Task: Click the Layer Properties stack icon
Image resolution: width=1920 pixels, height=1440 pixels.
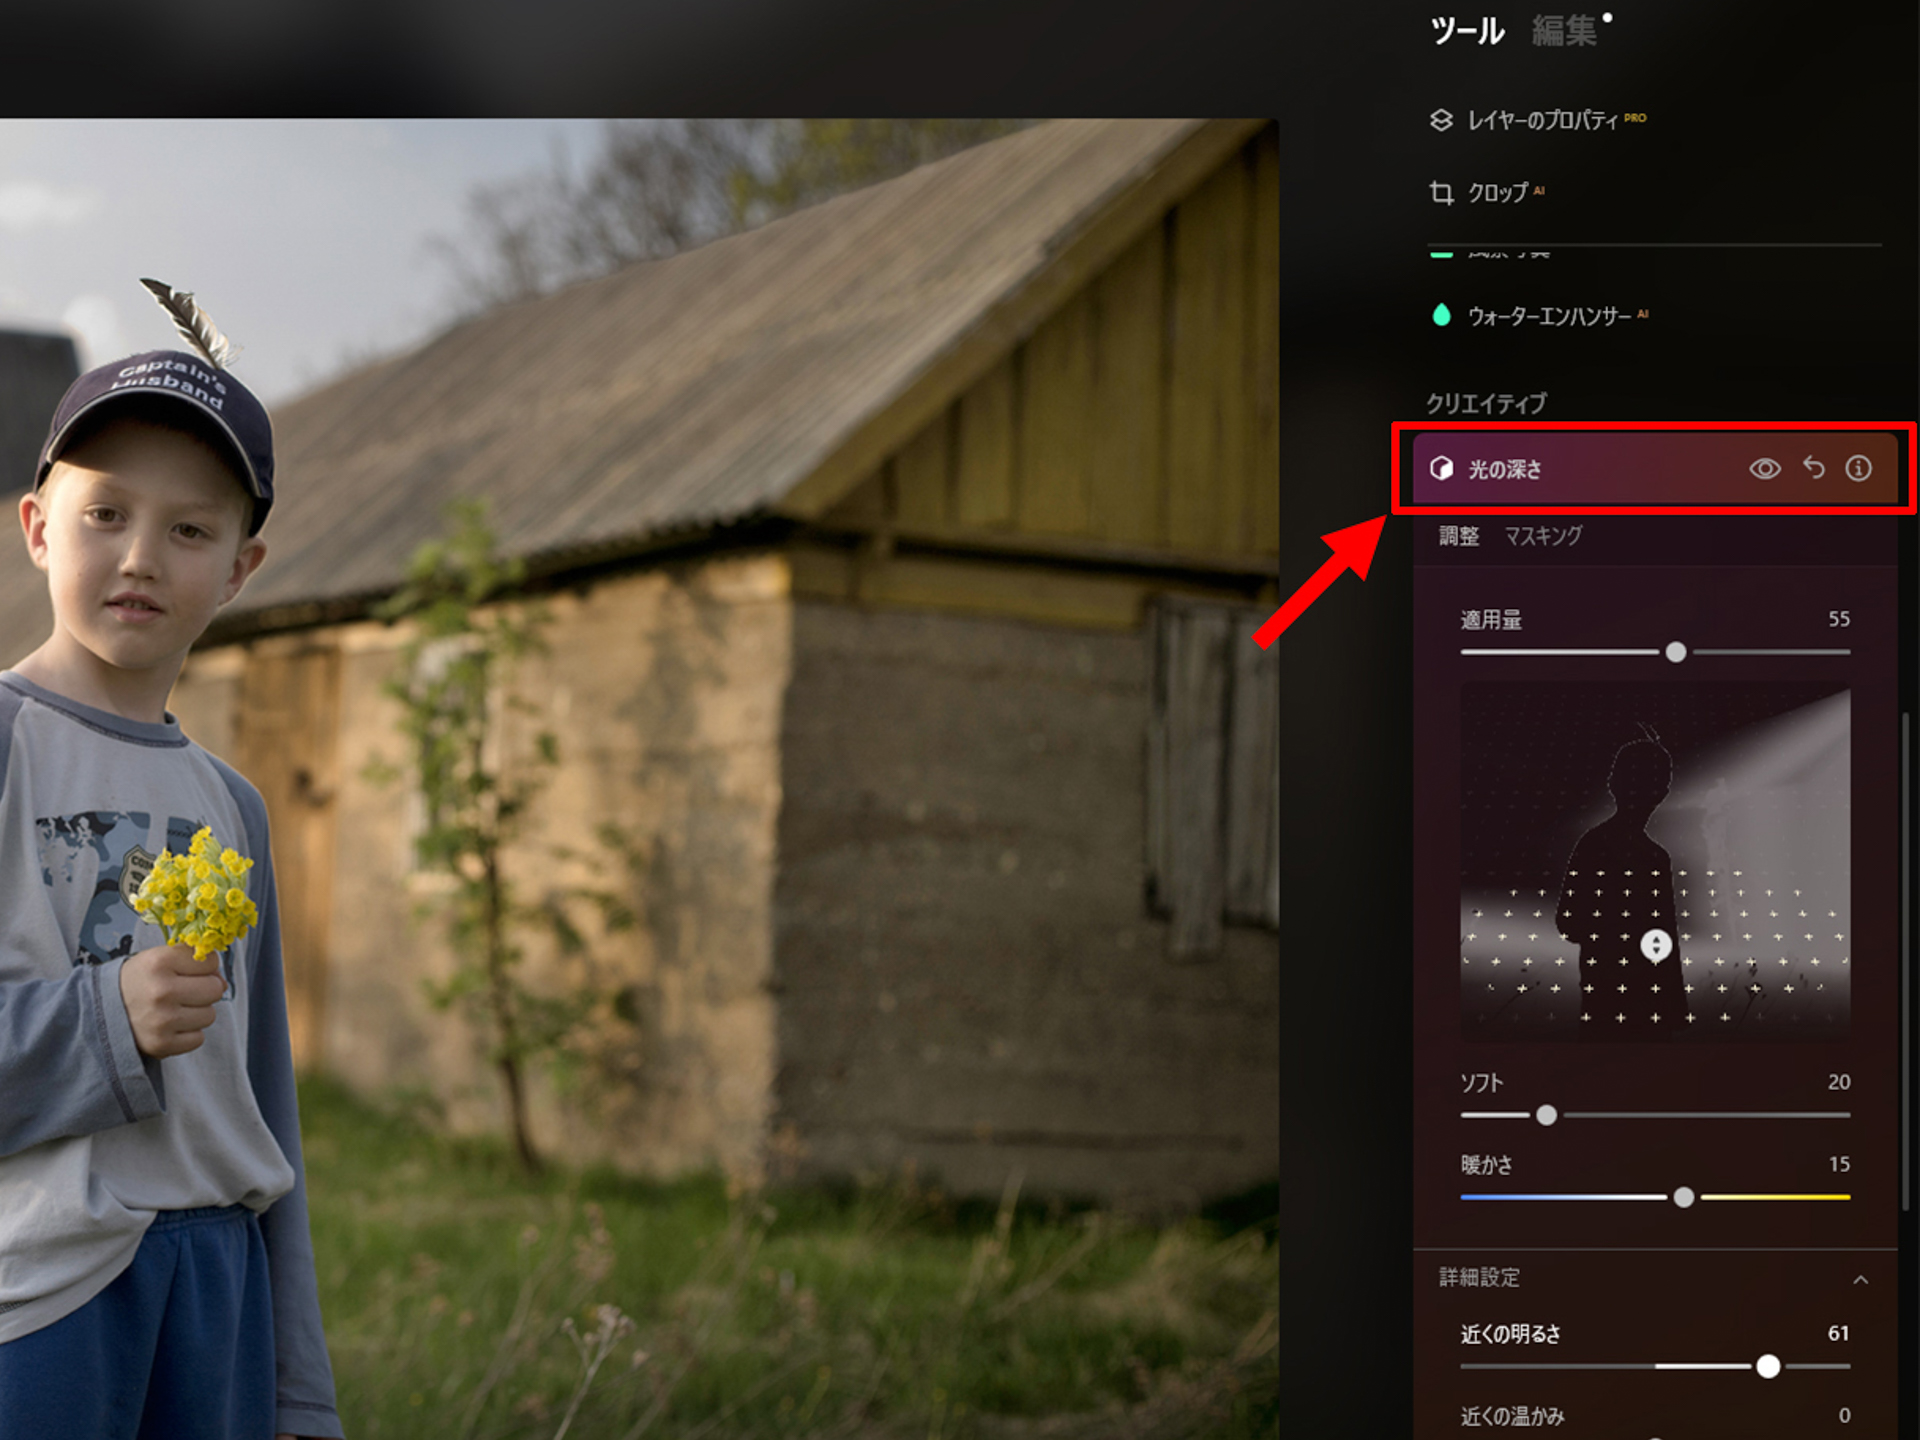Action: tap(1441, 120)
